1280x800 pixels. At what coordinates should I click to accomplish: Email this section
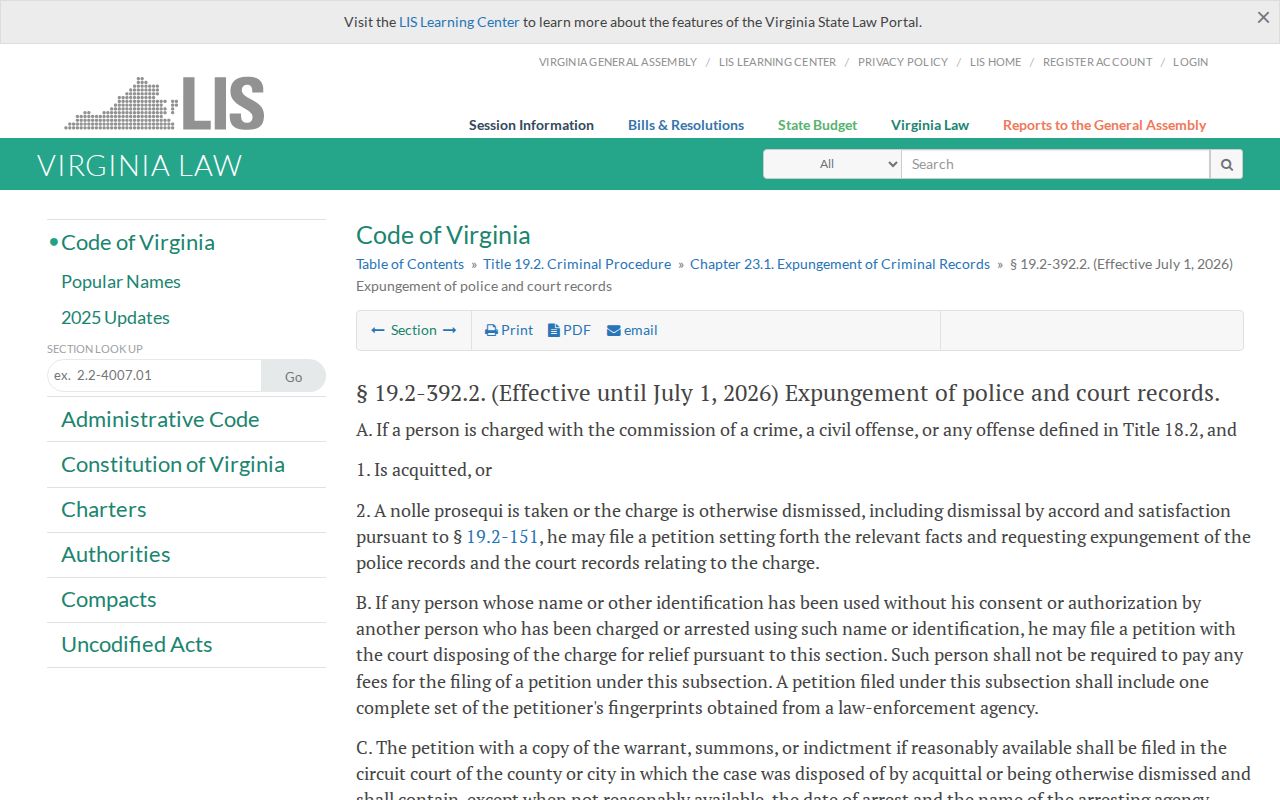click(632, 330)
